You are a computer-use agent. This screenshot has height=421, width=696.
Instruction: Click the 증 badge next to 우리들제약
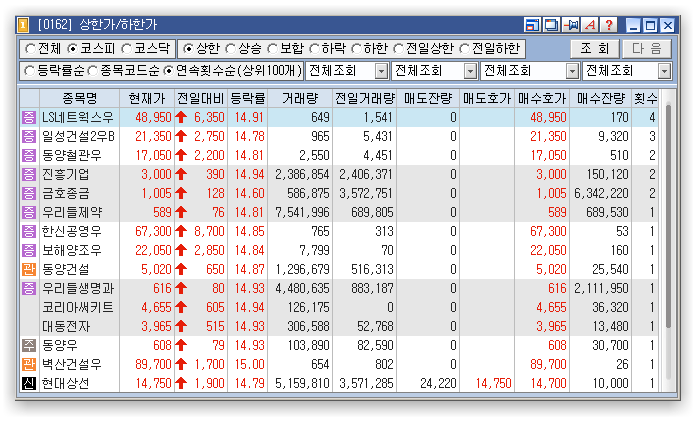[29, 212]
